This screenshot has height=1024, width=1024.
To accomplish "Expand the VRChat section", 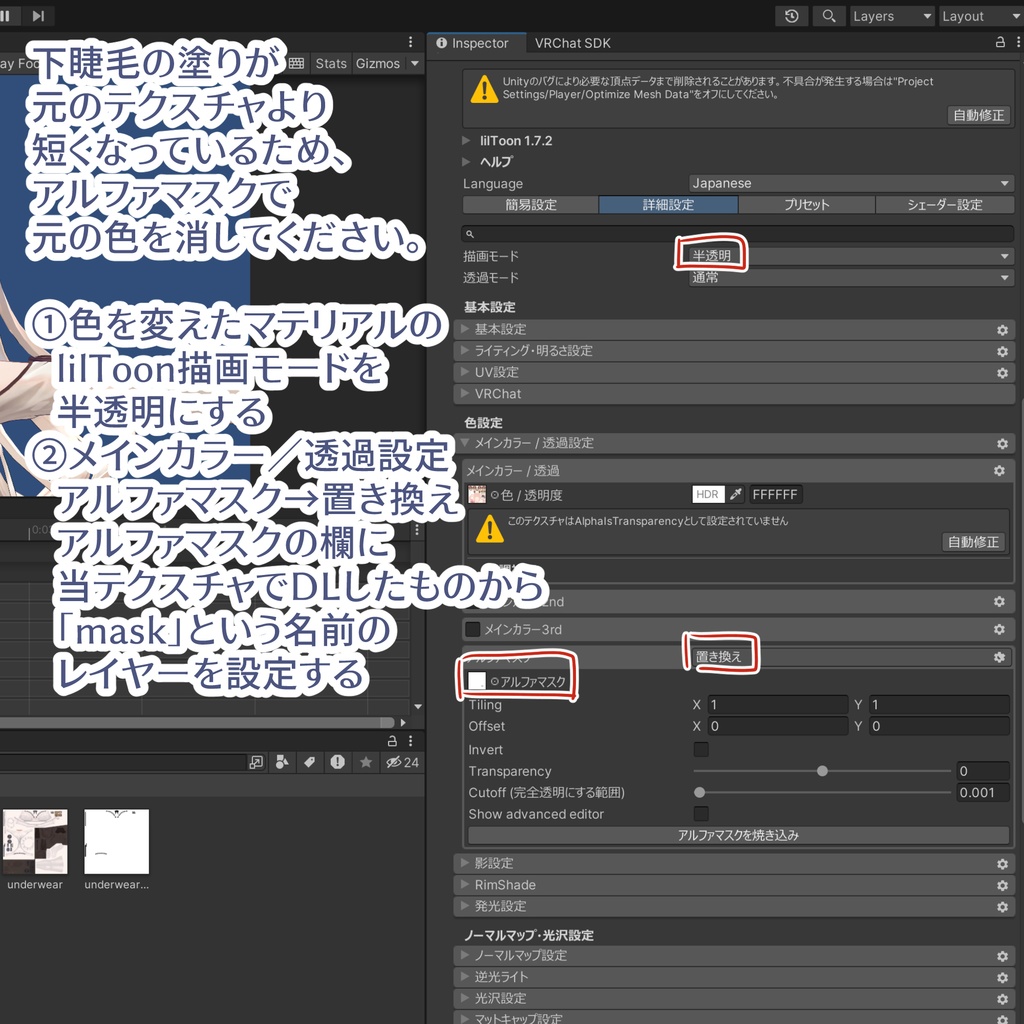I will pos(733,394).
